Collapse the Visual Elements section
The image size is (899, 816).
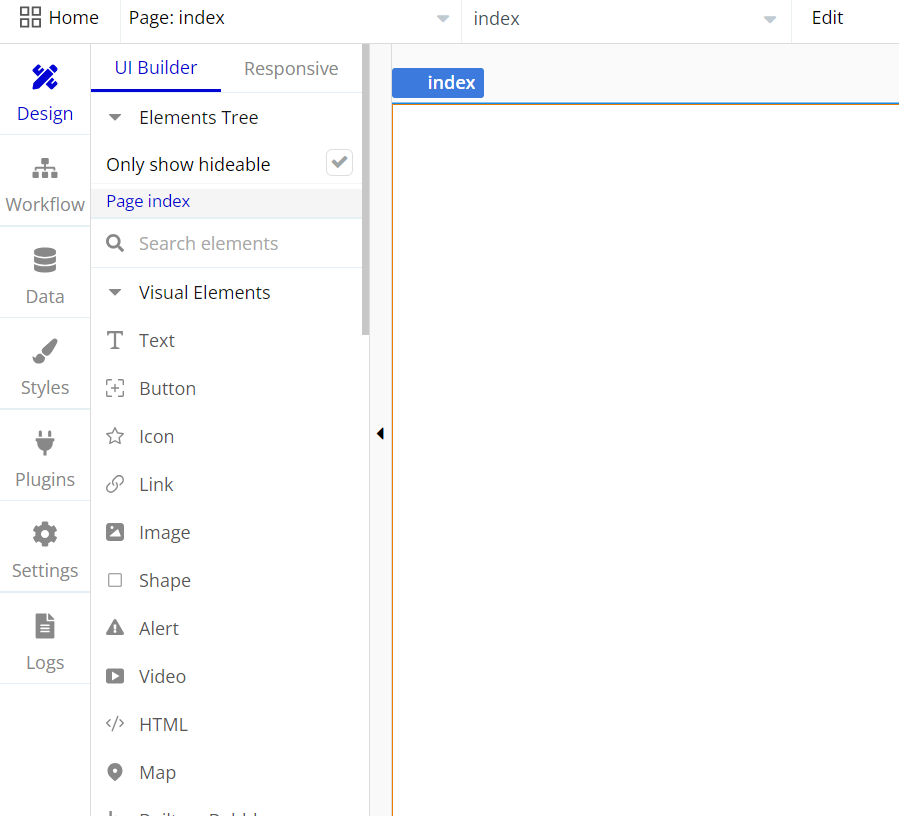coord(115,293)
